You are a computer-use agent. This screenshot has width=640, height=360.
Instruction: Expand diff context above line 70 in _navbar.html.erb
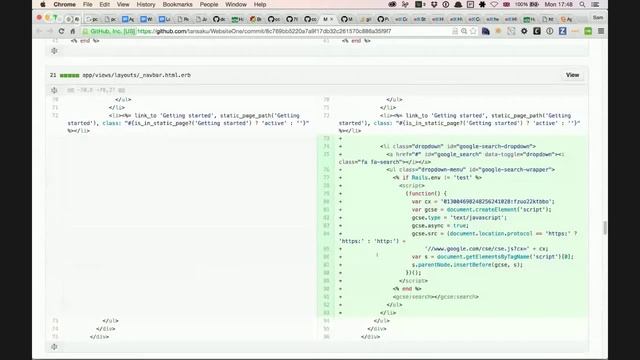click(54, 90)
